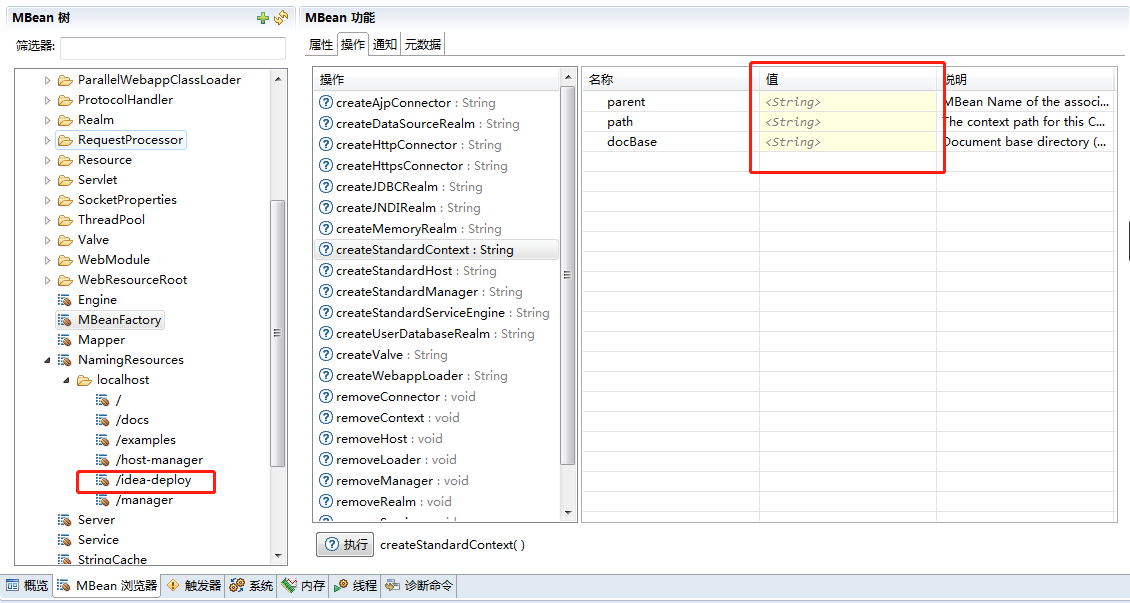
Task: Switch to the 属性 tab
Action: point(321,45)
